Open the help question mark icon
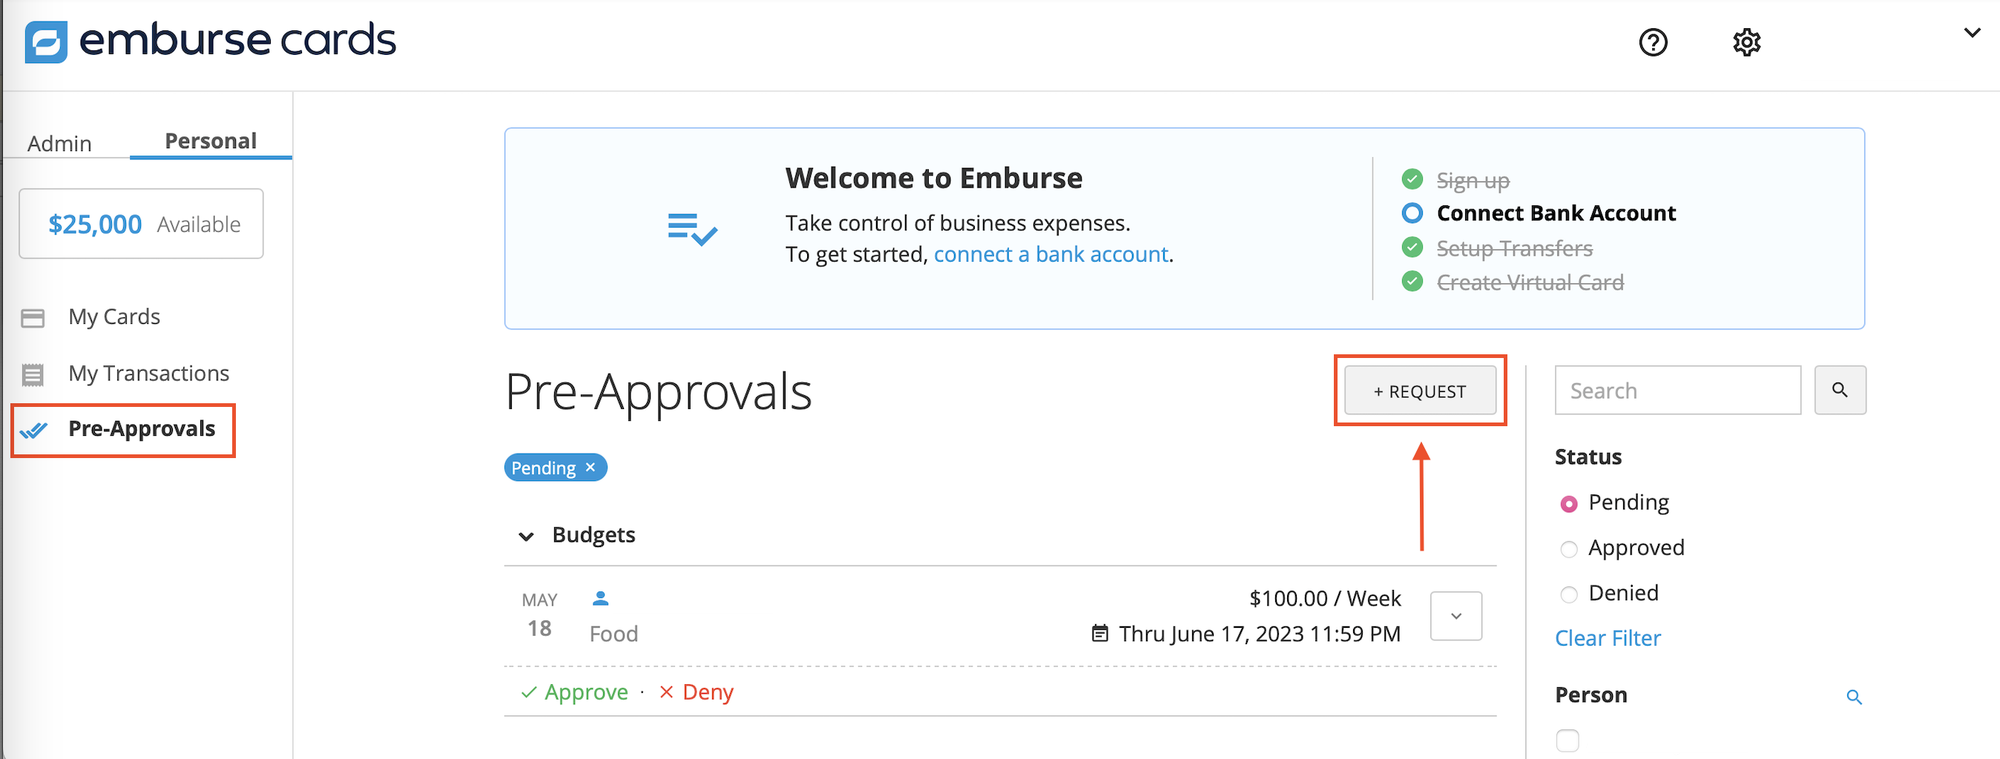This screenshot has width=2000, height=759. pyautogui.click(x=1653, y=42)
